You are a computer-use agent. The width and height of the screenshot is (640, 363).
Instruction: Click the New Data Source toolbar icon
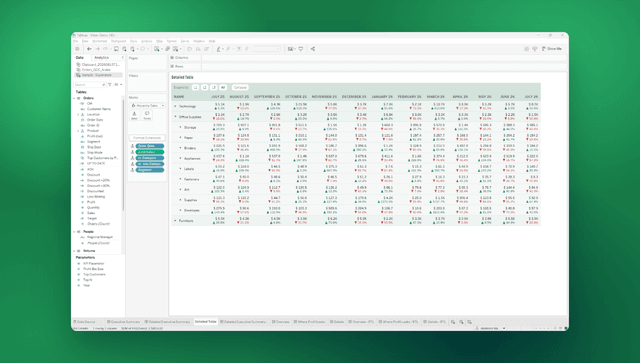click(x=124, y=49)
